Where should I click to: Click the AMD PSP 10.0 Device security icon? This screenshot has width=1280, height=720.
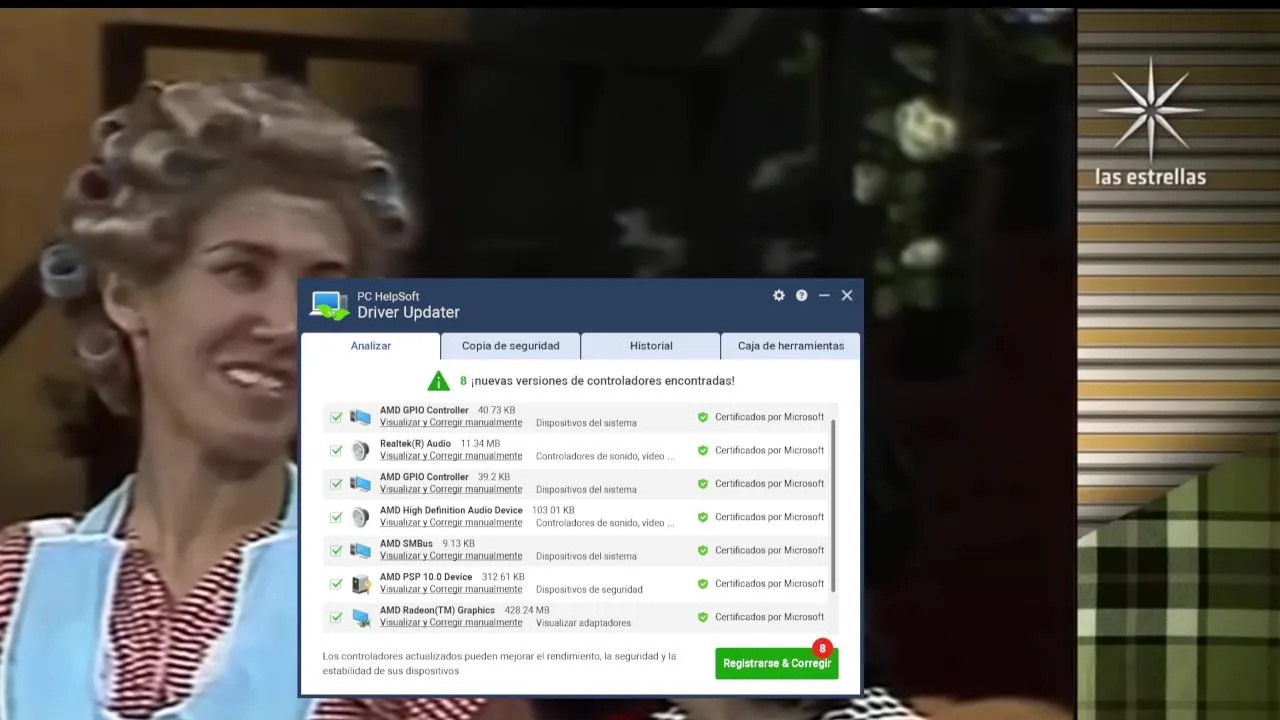[x=360, y=583]
